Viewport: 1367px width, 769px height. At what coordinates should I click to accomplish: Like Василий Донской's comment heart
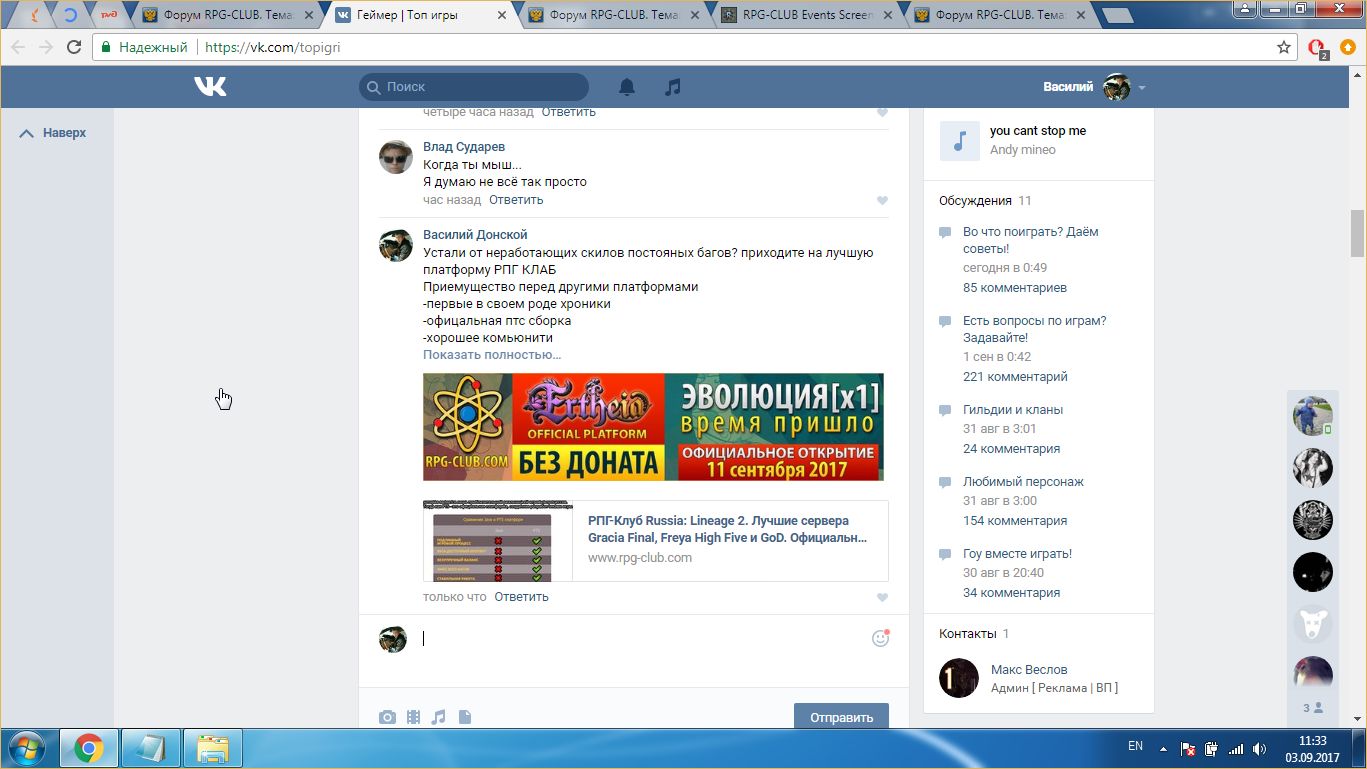coord(882,597)
